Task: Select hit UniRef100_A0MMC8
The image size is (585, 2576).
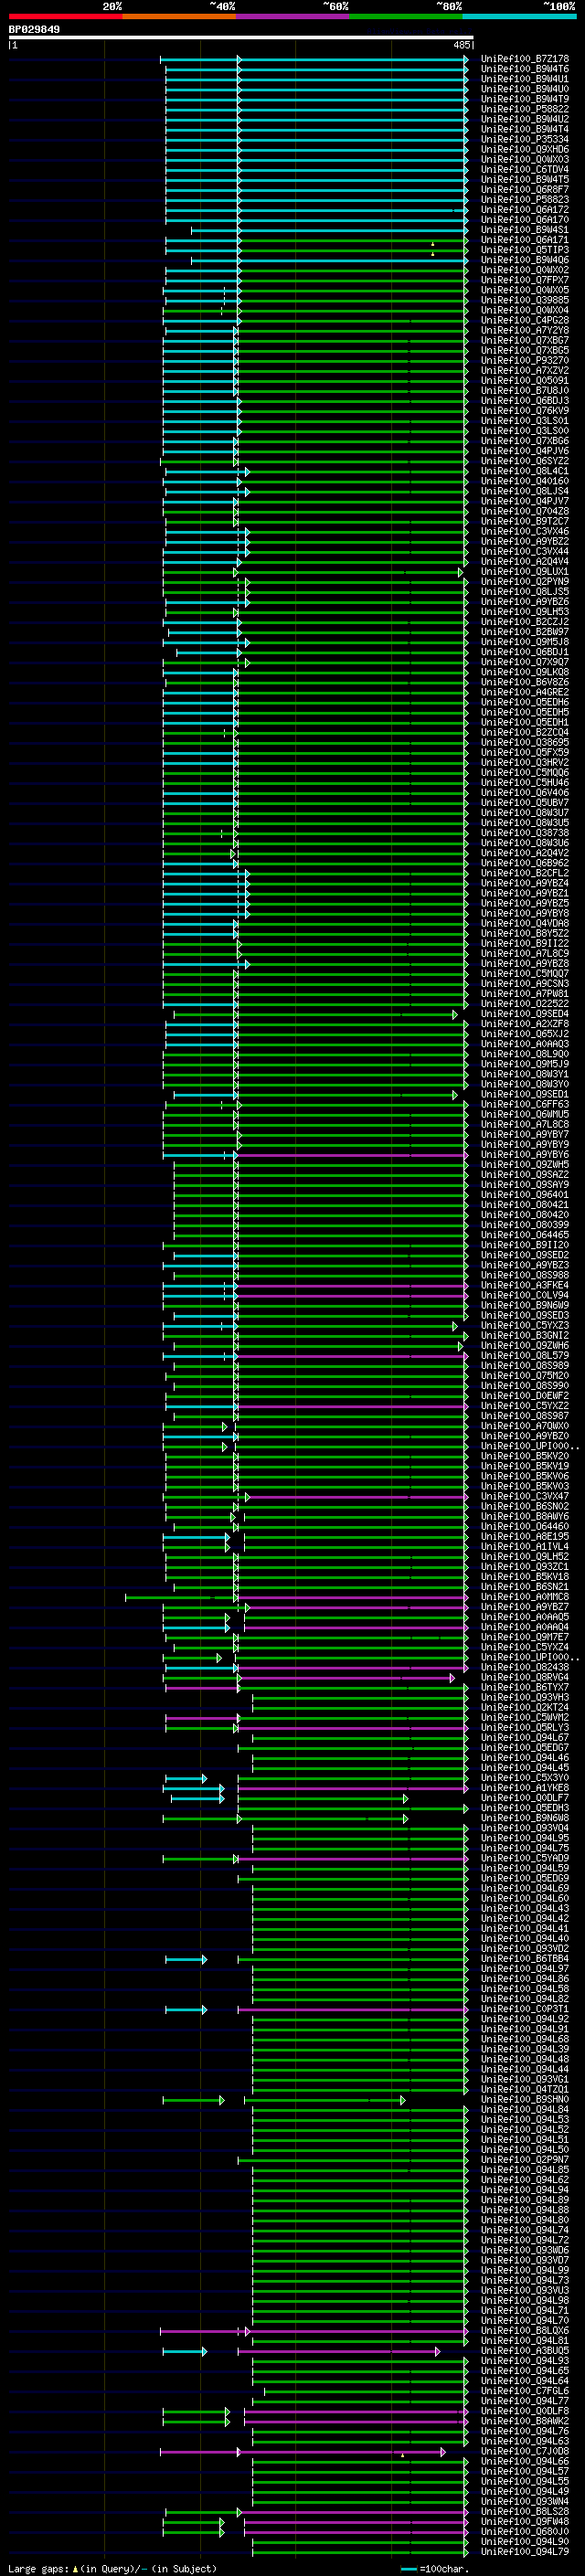Action: (x=525, y=1597)
